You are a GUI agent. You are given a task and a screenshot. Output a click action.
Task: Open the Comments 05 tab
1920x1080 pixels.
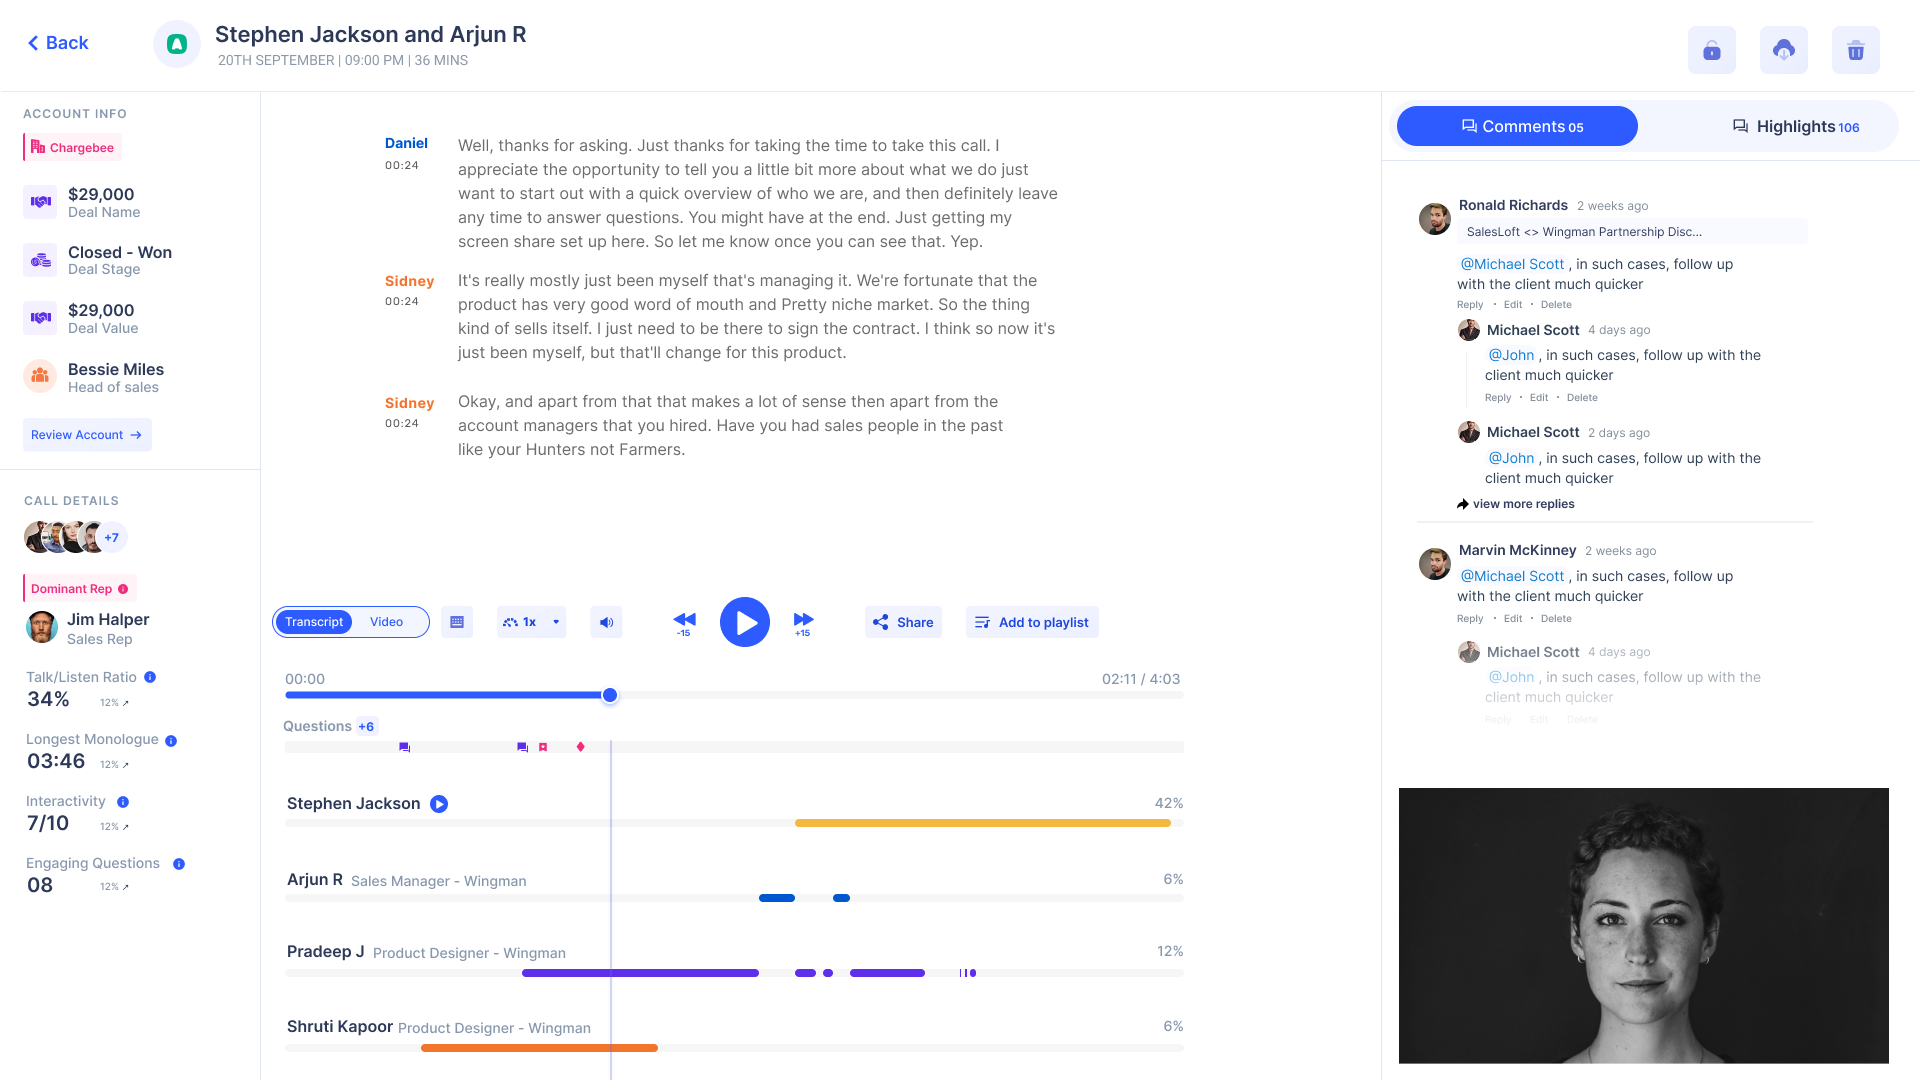[1517, 126]
